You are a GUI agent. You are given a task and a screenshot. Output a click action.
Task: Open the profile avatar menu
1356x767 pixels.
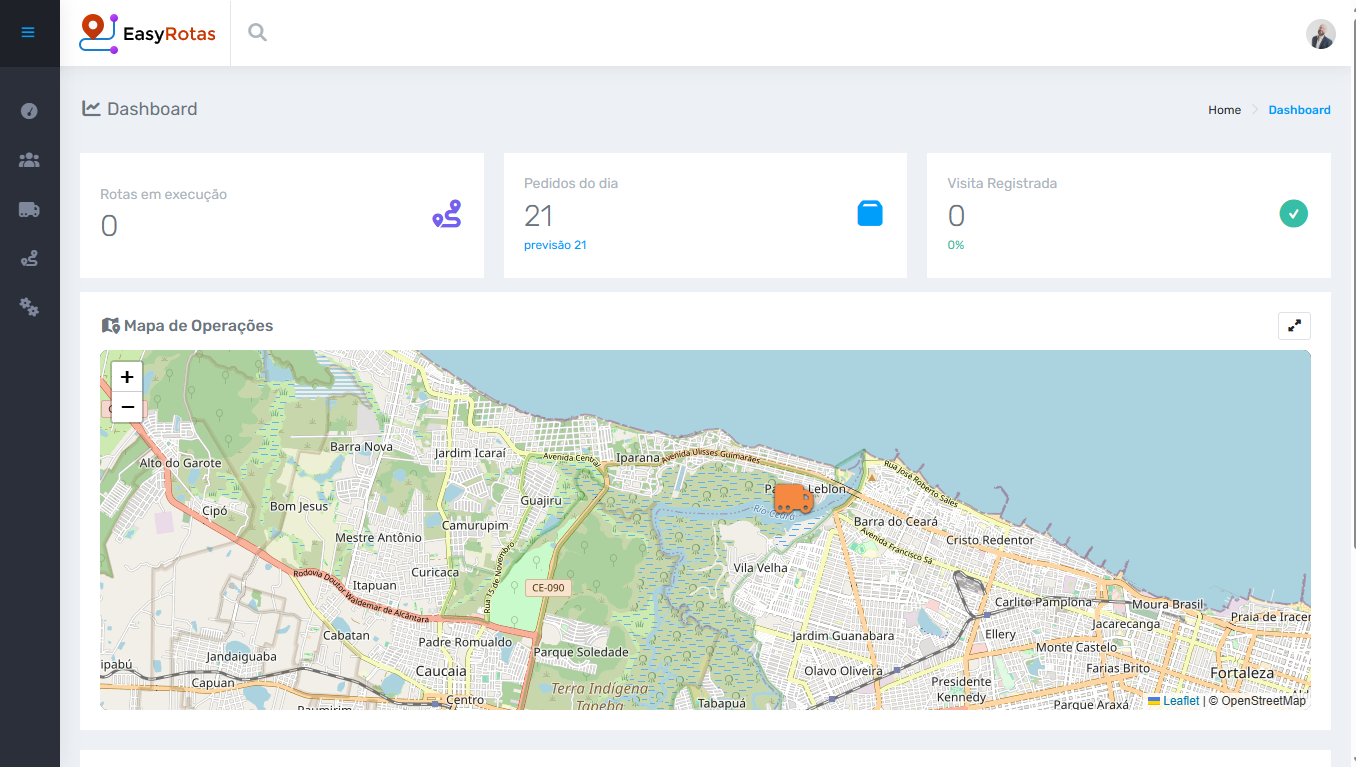pos(1321,33)
